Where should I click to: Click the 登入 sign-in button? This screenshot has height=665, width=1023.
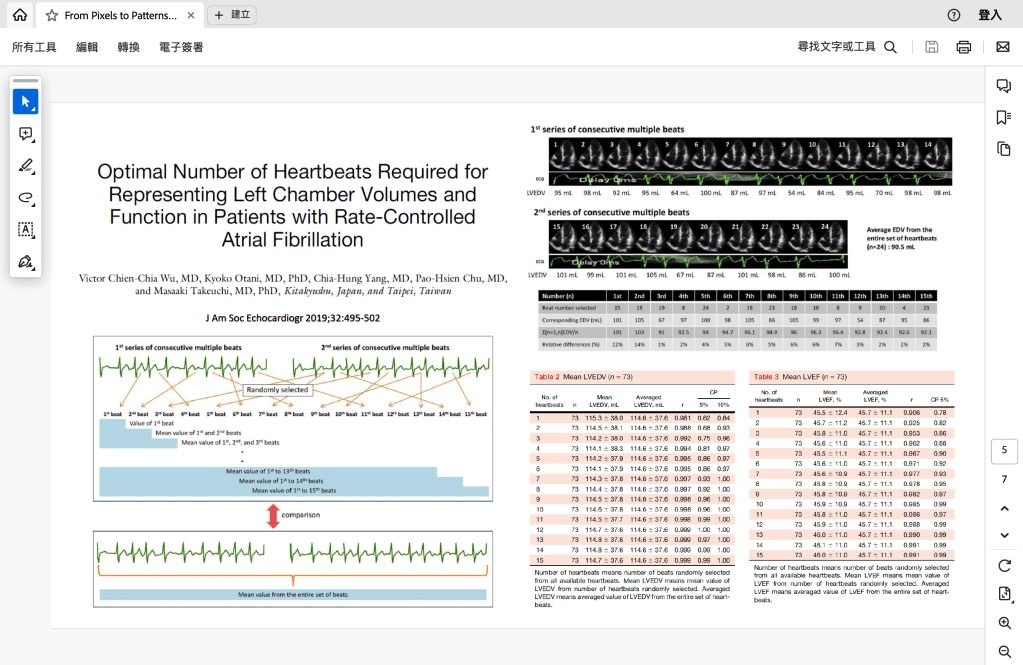click(x=989, y=15)
